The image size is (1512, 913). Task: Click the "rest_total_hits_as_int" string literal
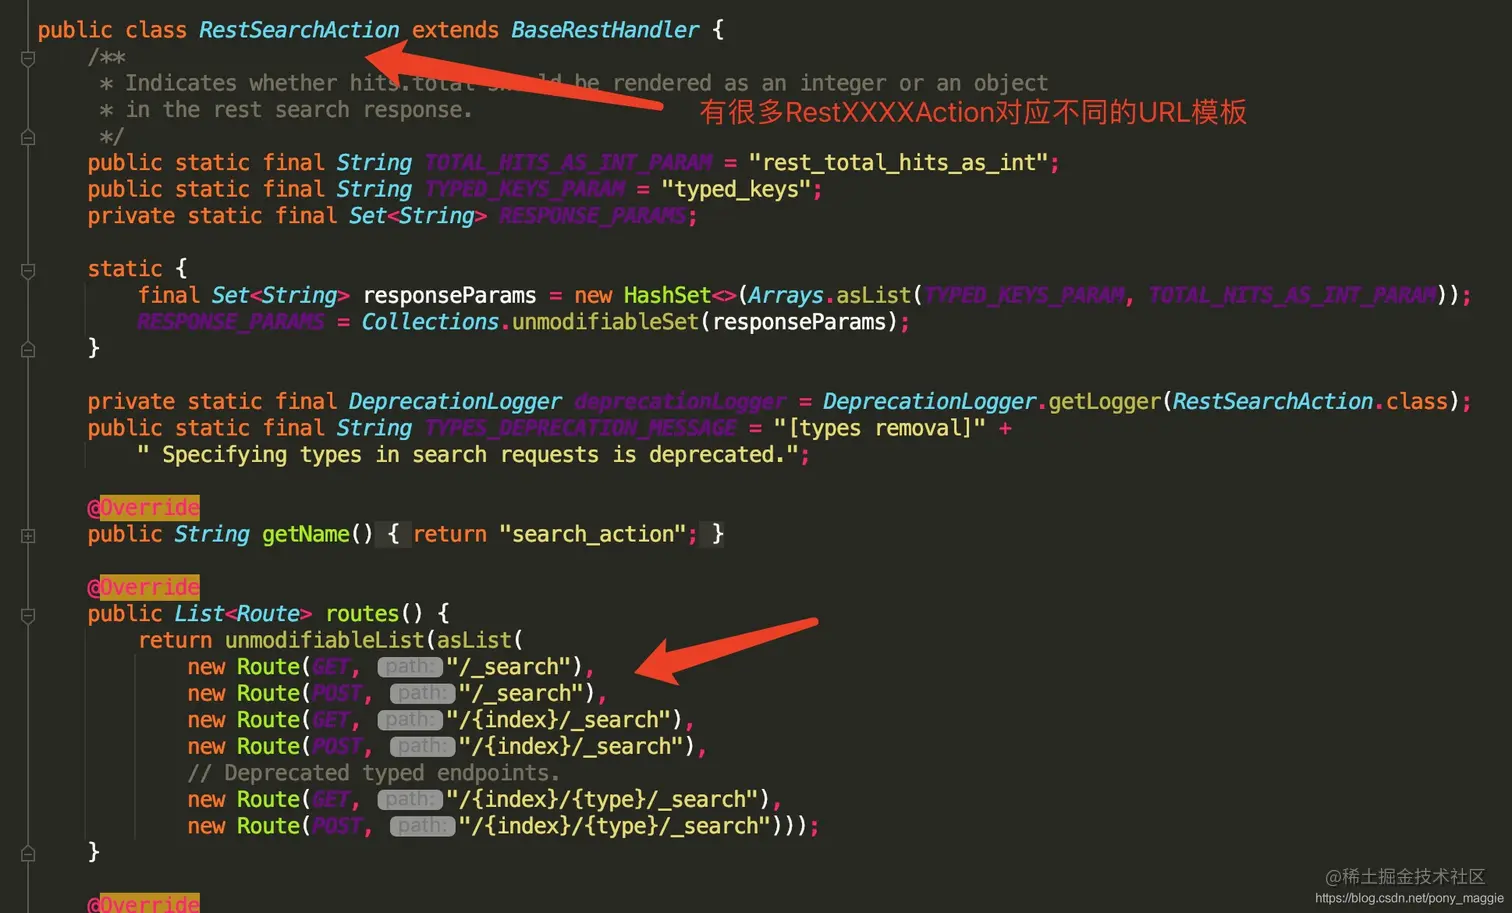[x=898, y=162]
